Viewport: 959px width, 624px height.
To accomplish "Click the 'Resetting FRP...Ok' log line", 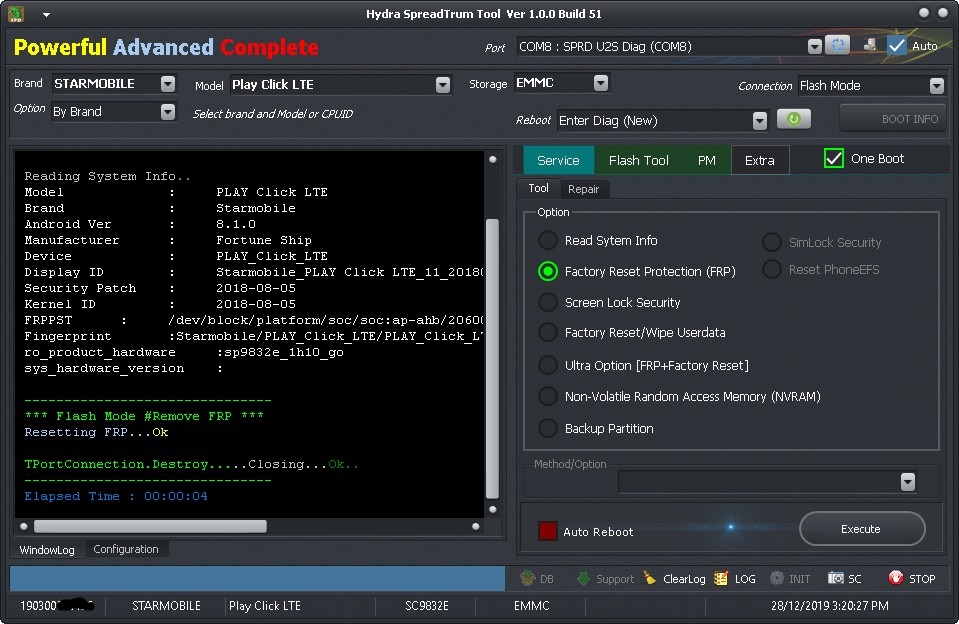I will [x=97, y=433].
